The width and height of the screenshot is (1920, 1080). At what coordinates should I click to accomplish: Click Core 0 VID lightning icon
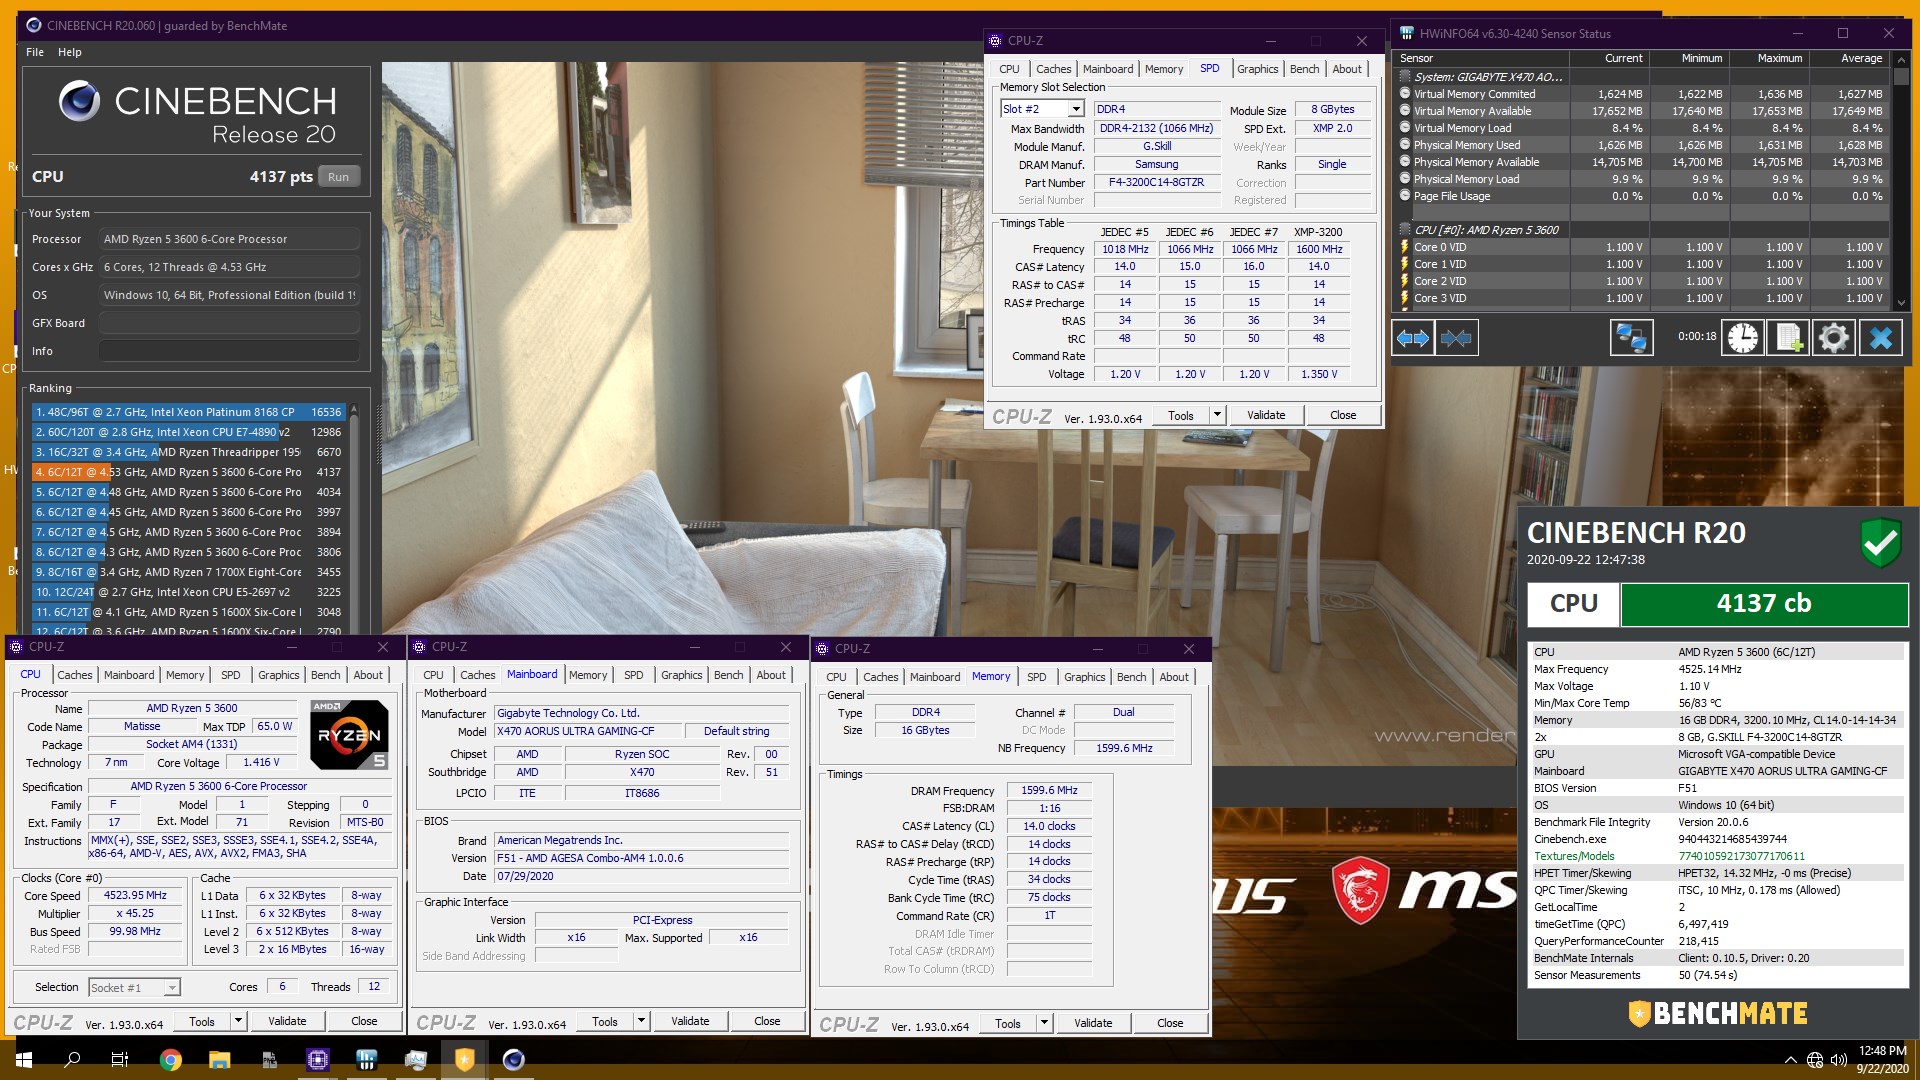pyautogui.click(x=1405, y=247)
